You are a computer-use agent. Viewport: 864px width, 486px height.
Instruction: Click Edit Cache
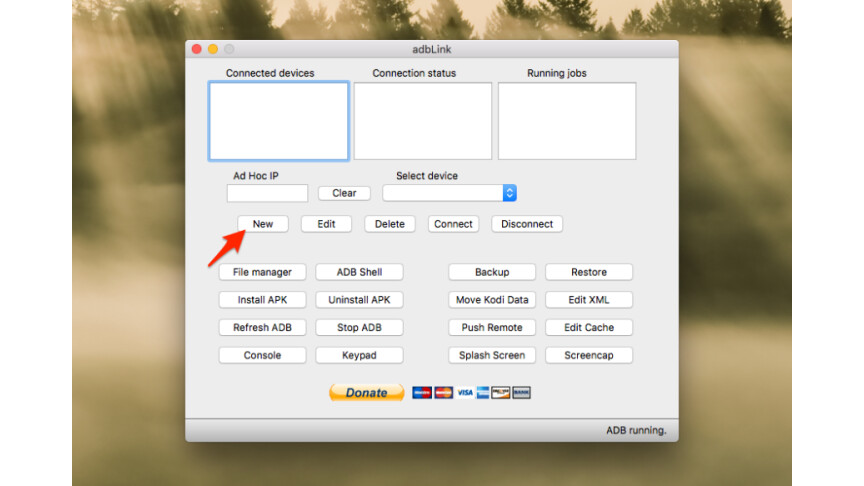589,327
